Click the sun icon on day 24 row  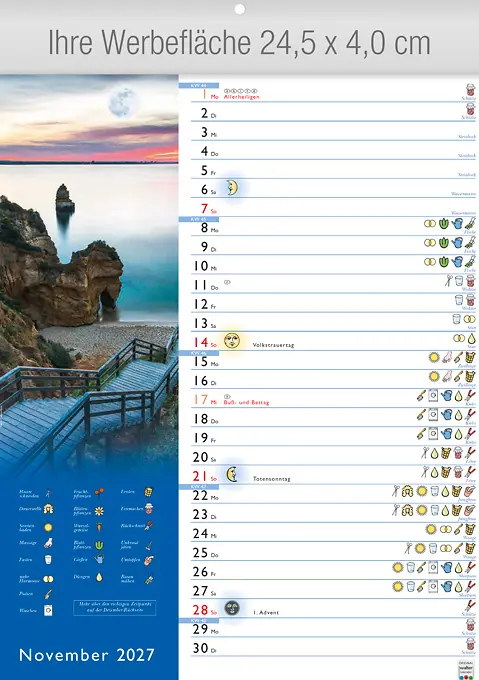coord(431,529)
